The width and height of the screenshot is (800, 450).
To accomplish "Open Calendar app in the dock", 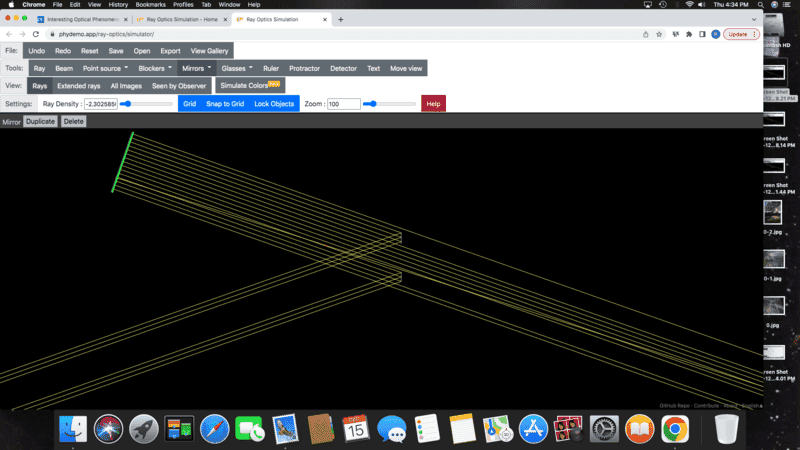I will tap(356, 429).
